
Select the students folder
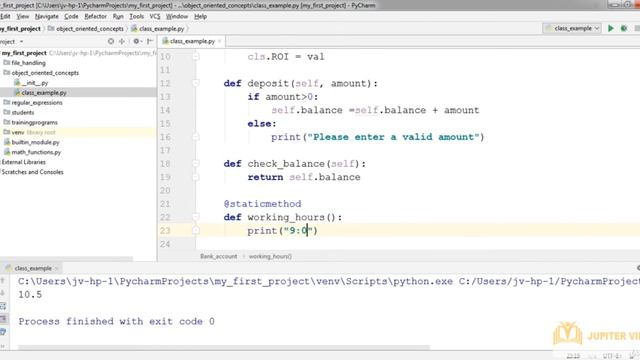click(22, 112)
